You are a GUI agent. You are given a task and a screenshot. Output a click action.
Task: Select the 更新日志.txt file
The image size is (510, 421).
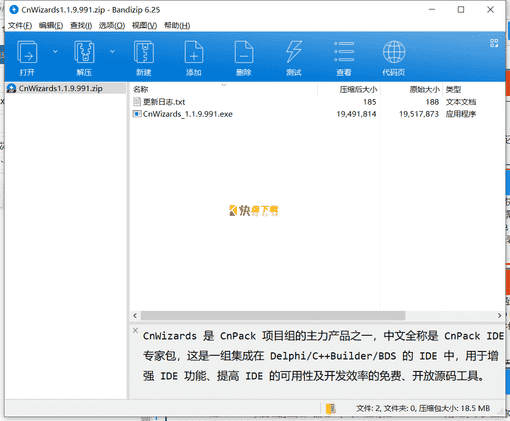coord(164,102)
